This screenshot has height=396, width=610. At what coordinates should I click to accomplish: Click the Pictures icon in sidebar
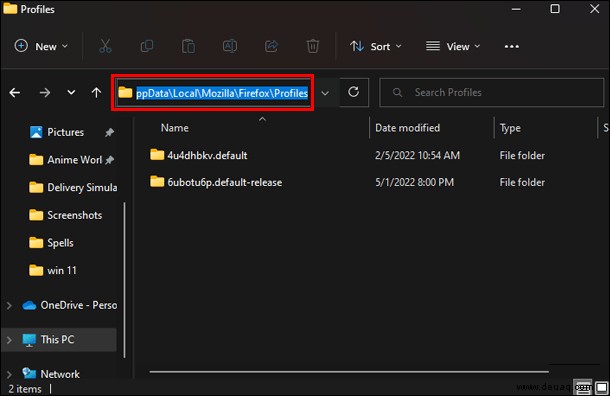[36, 132]
